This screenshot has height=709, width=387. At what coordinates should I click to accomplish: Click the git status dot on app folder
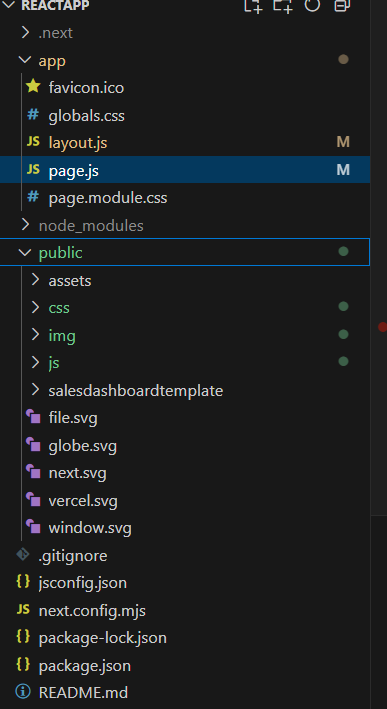[344, 59]
